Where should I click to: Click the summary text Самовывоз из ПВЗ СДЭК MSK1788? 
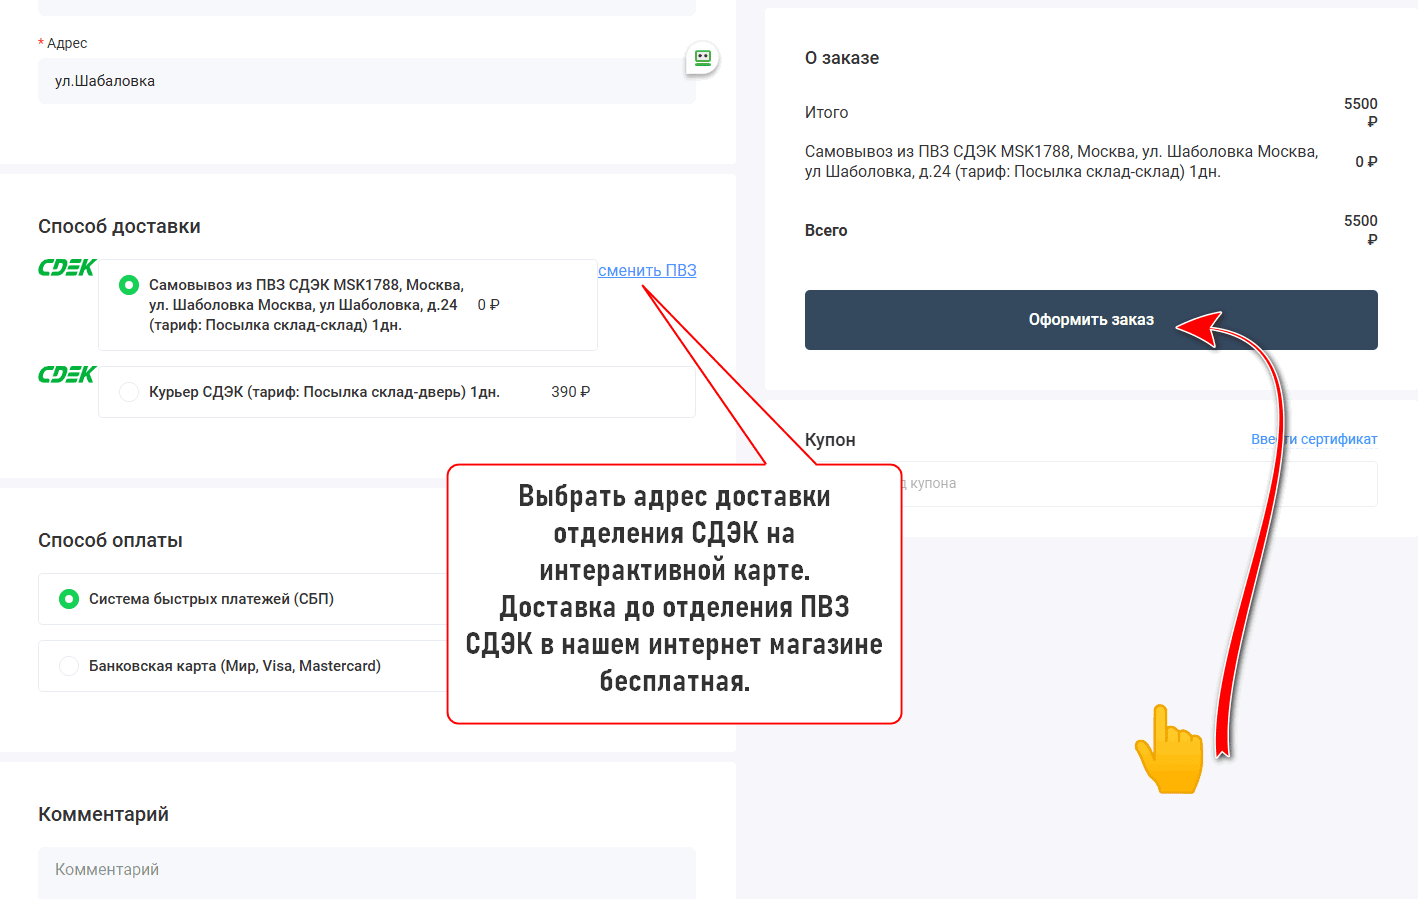point(1061,162)
